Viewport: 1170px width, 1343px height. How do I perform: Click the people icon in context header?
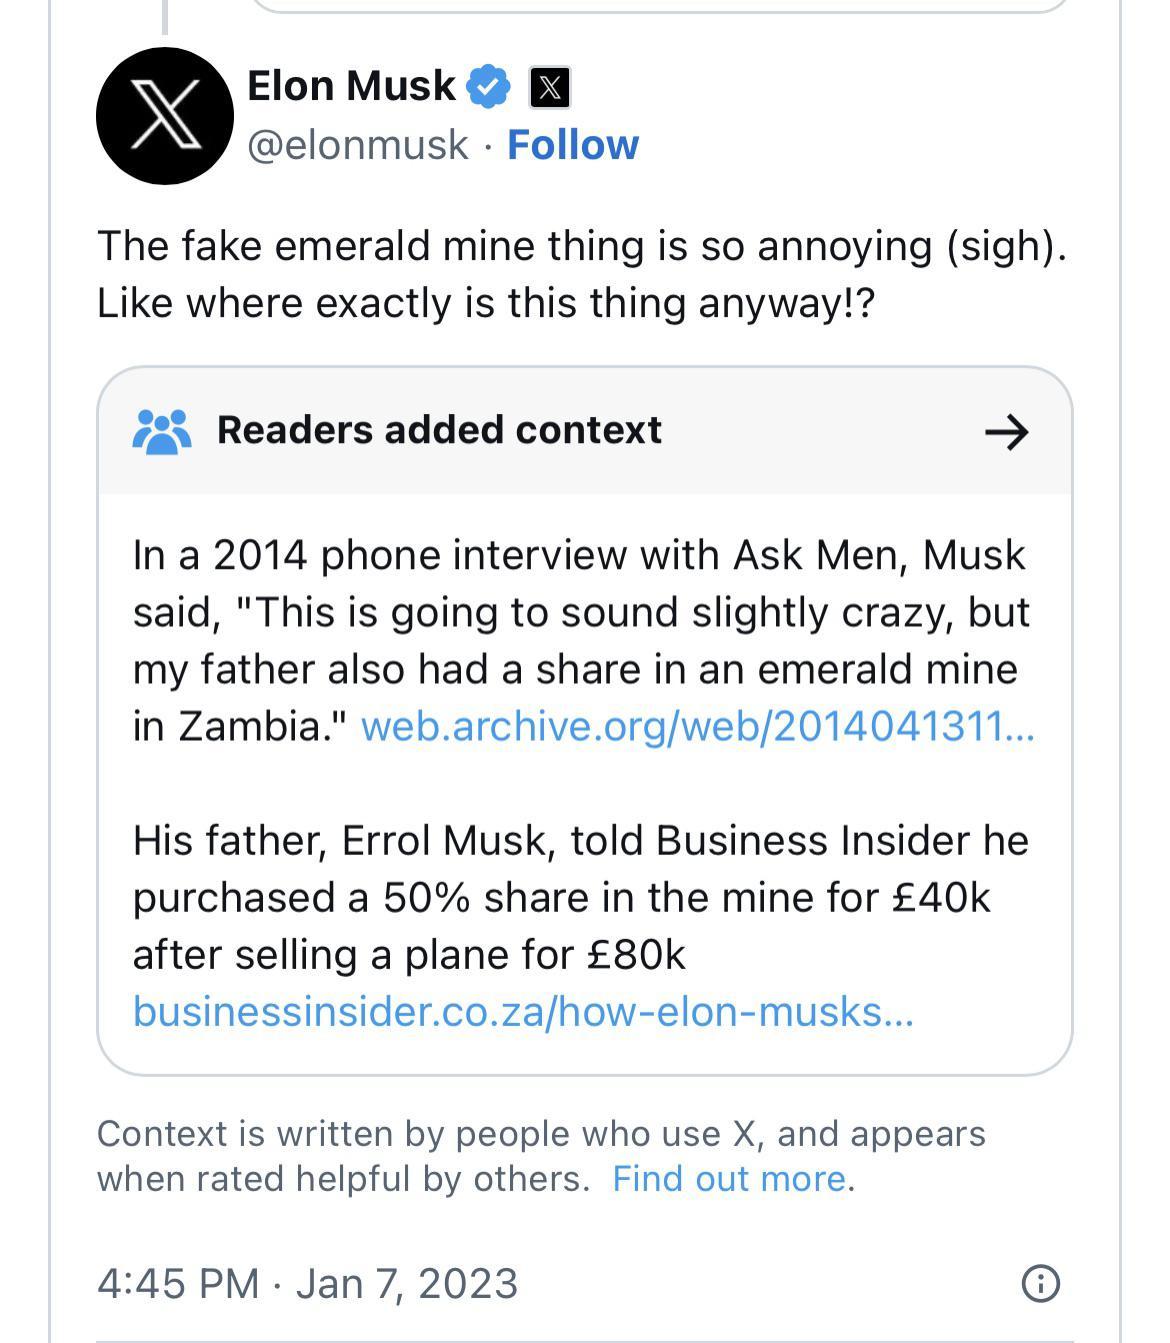tap(161, 431)
